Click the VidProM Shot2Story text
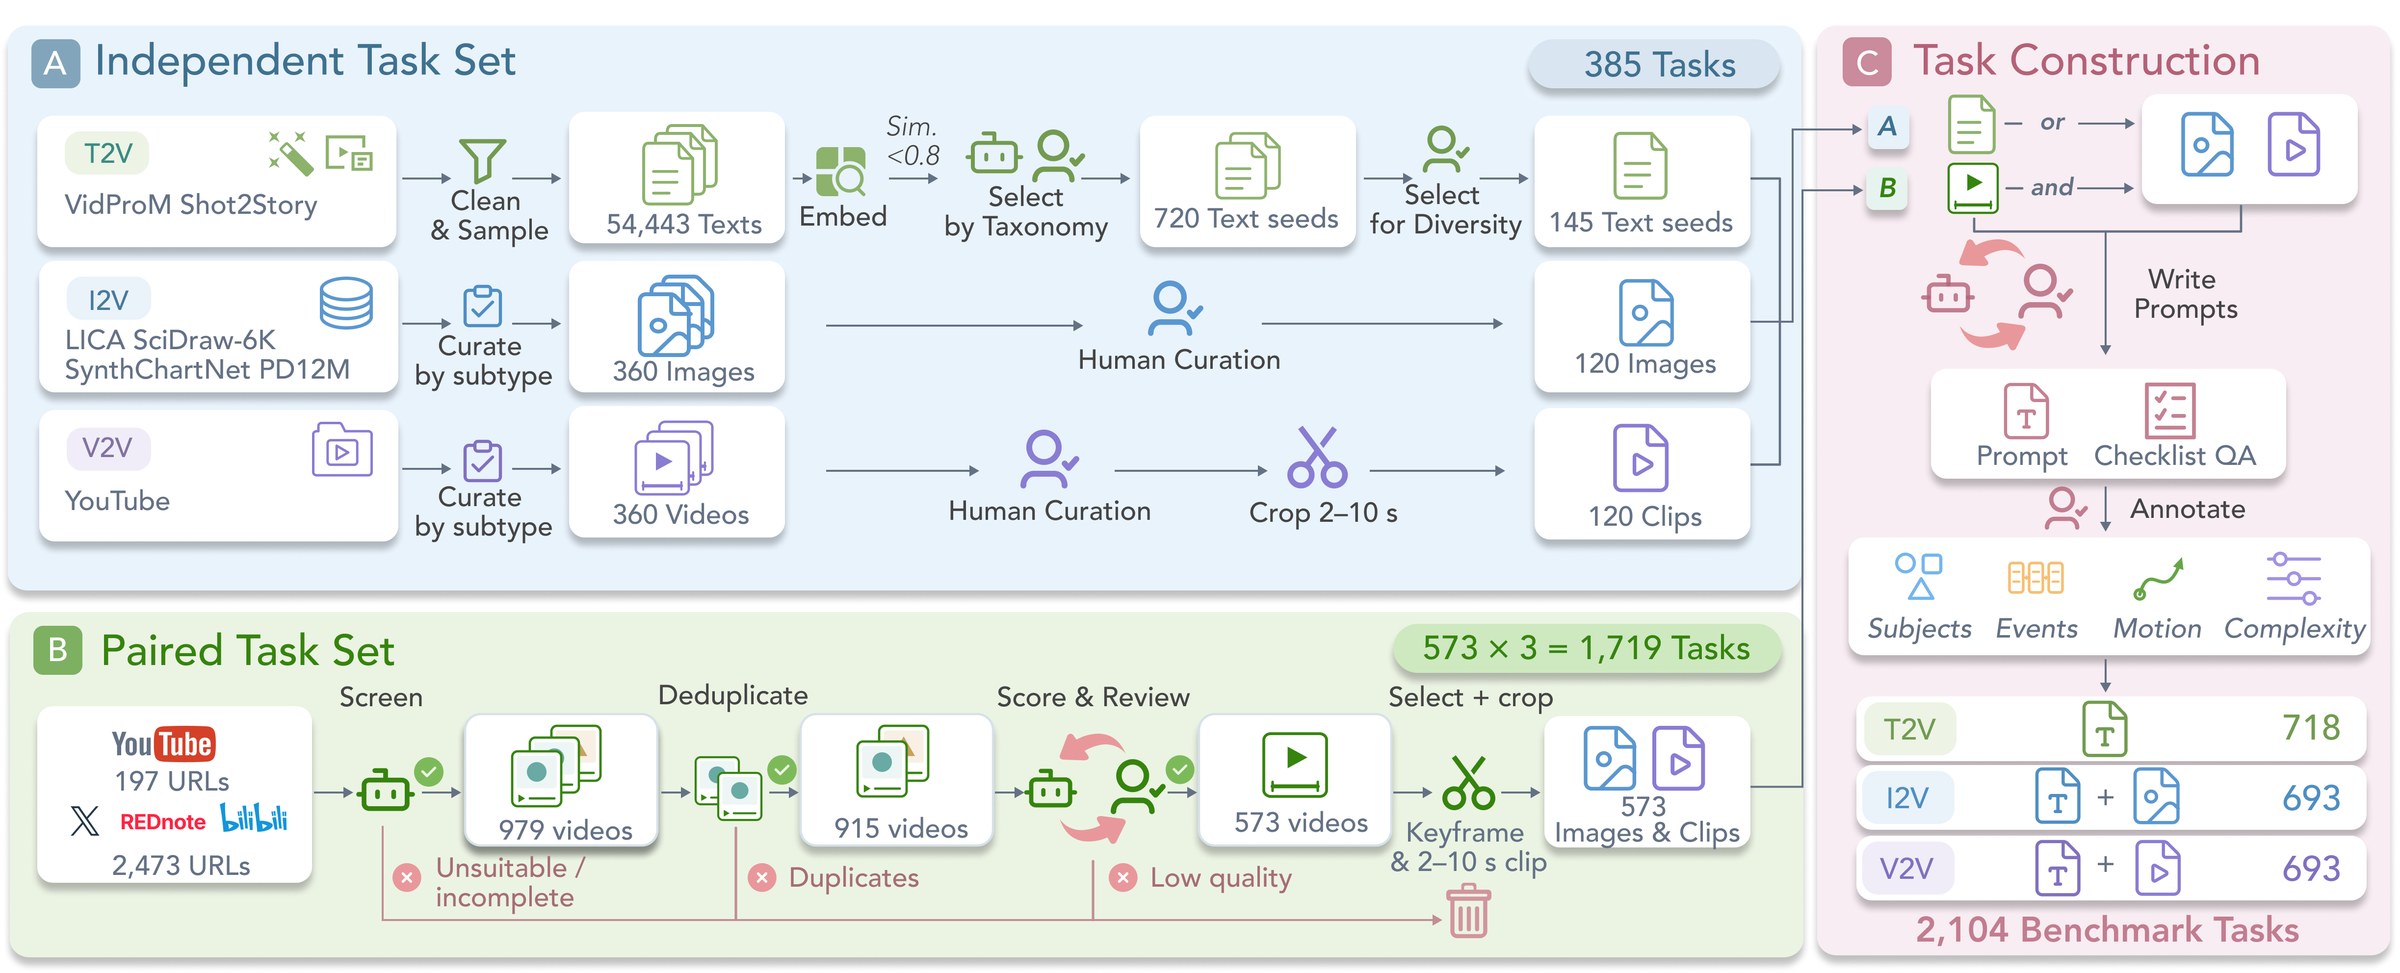Screen dimensions: 2400x973 click(191, 205)
